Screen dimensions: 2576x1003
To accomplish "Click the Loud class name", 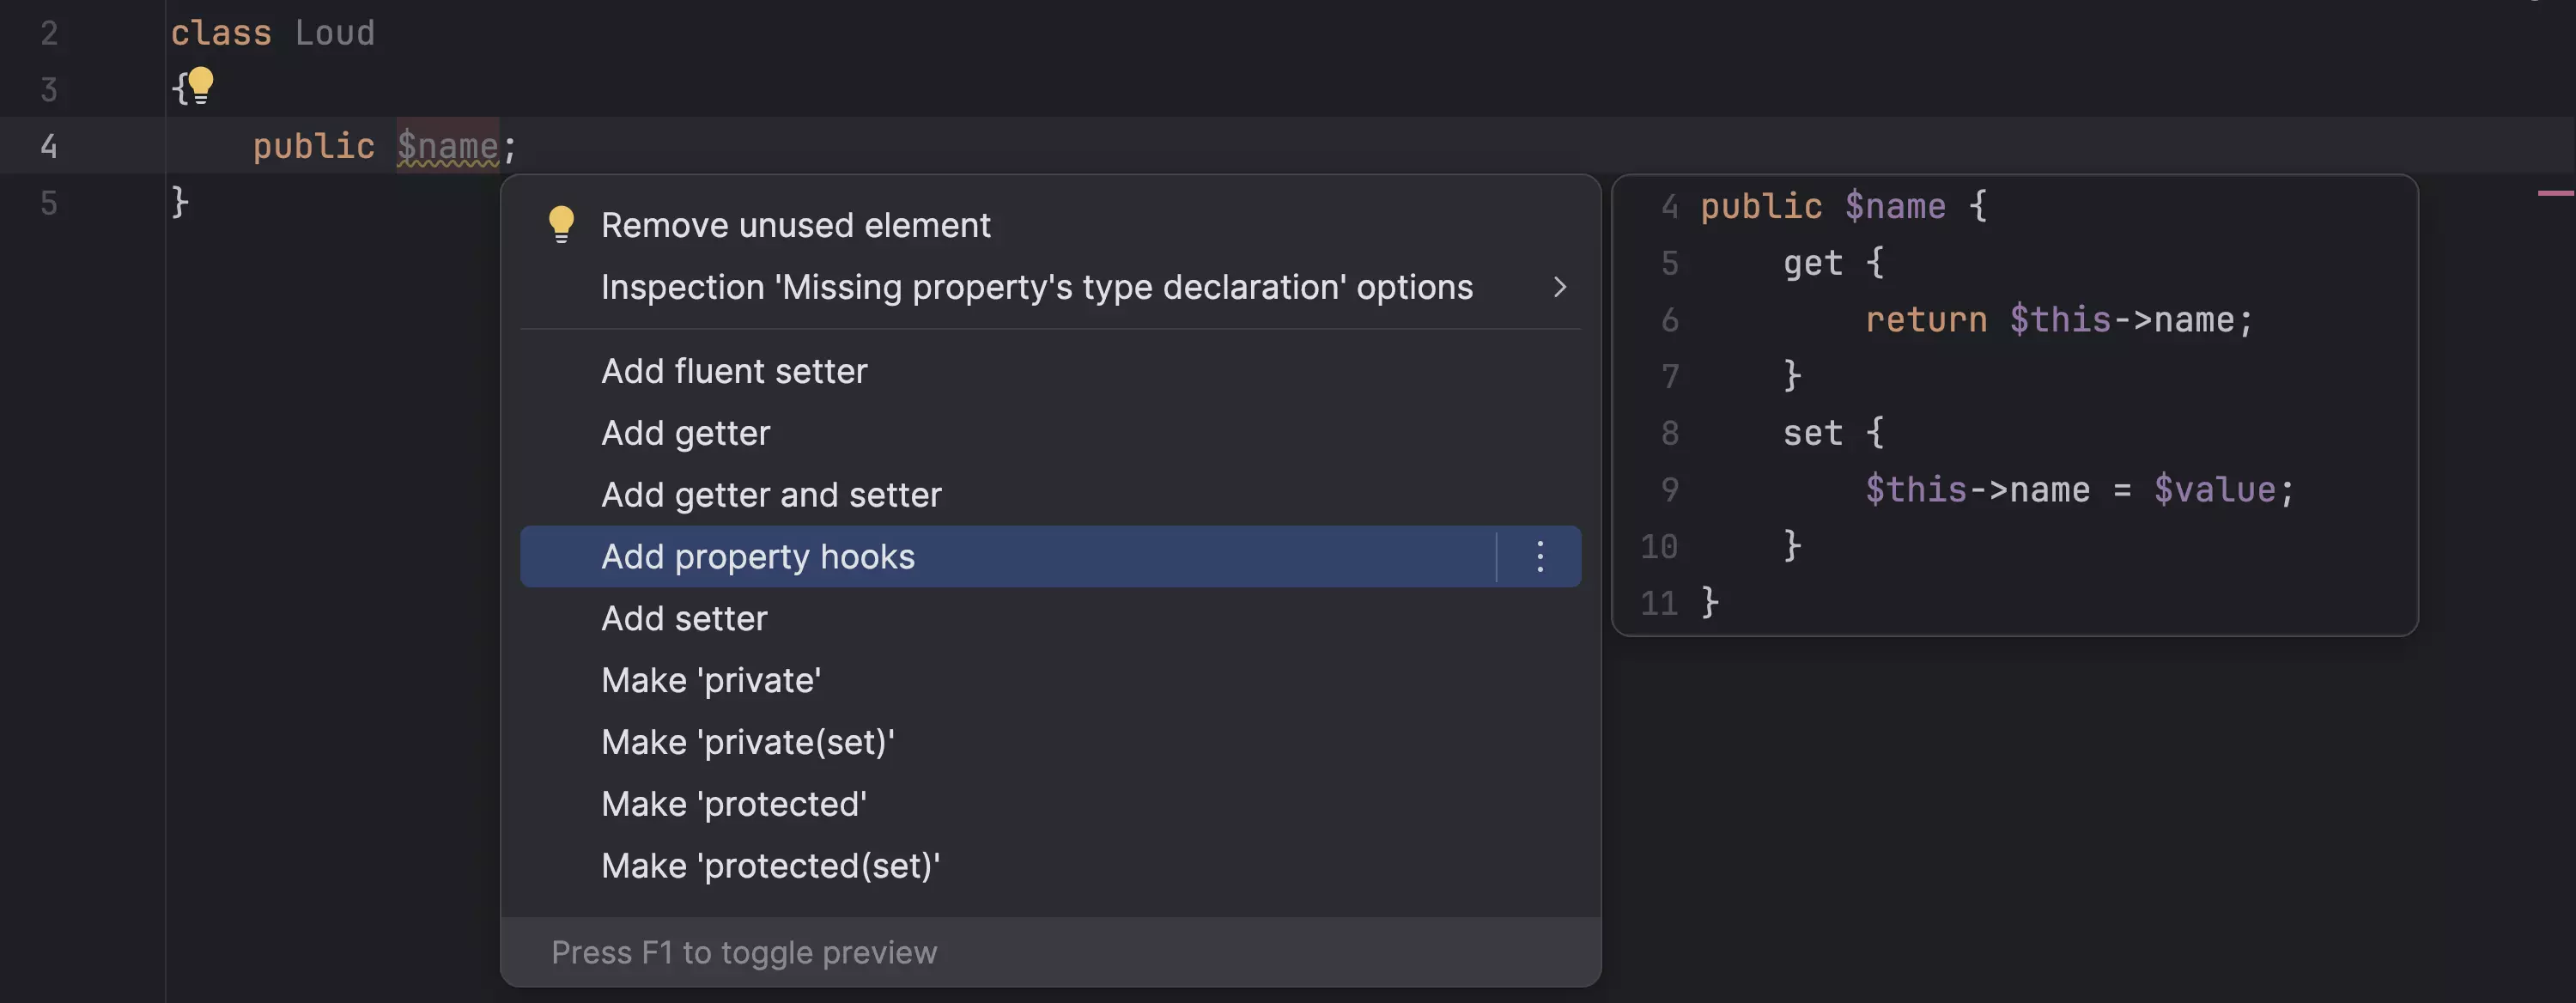I will [334, 33].
